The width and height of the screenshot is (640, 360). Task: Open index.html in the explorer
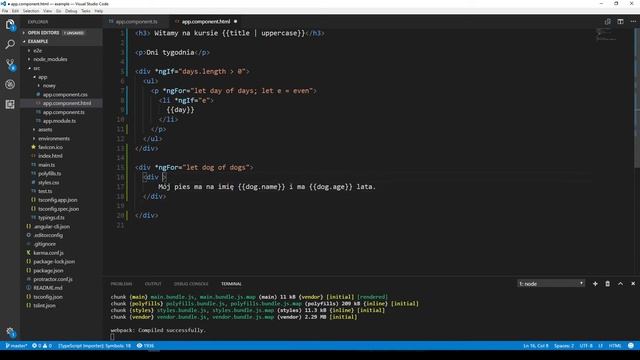(x=50, y=156)
